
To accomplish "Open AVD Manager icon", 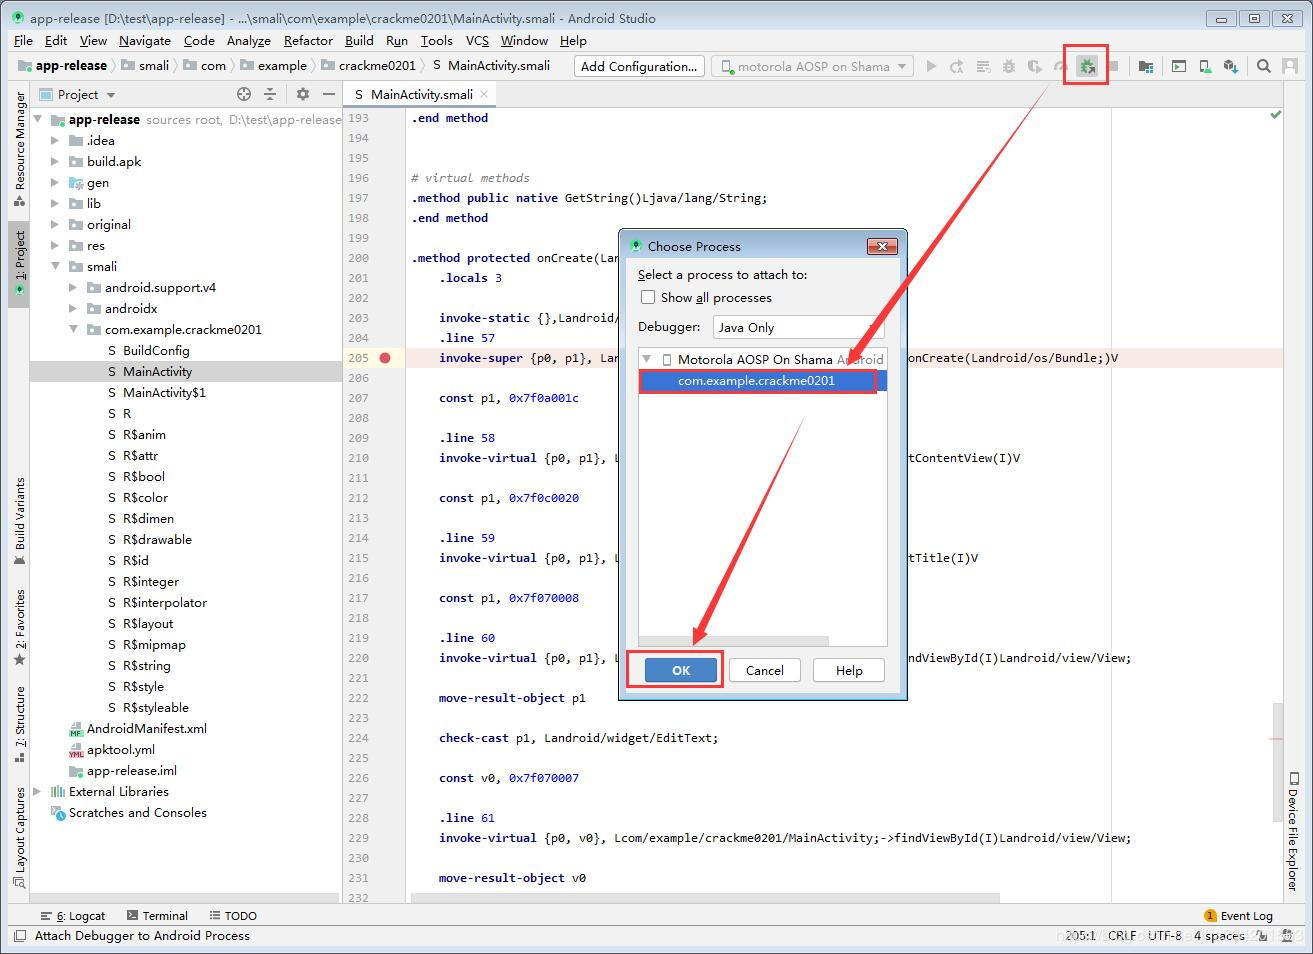I will (x=1205, y=66).
